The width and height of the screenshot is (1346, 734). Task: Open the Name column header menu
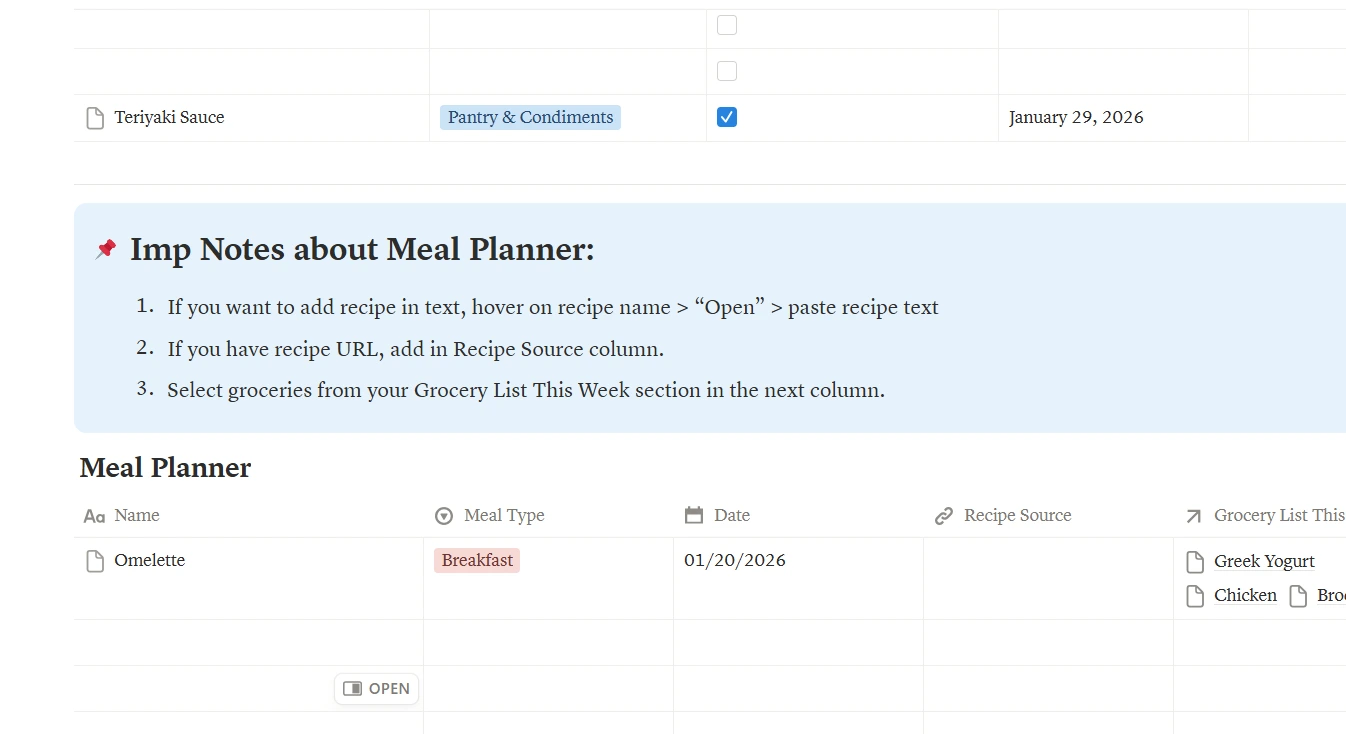[x=136, y=516]
